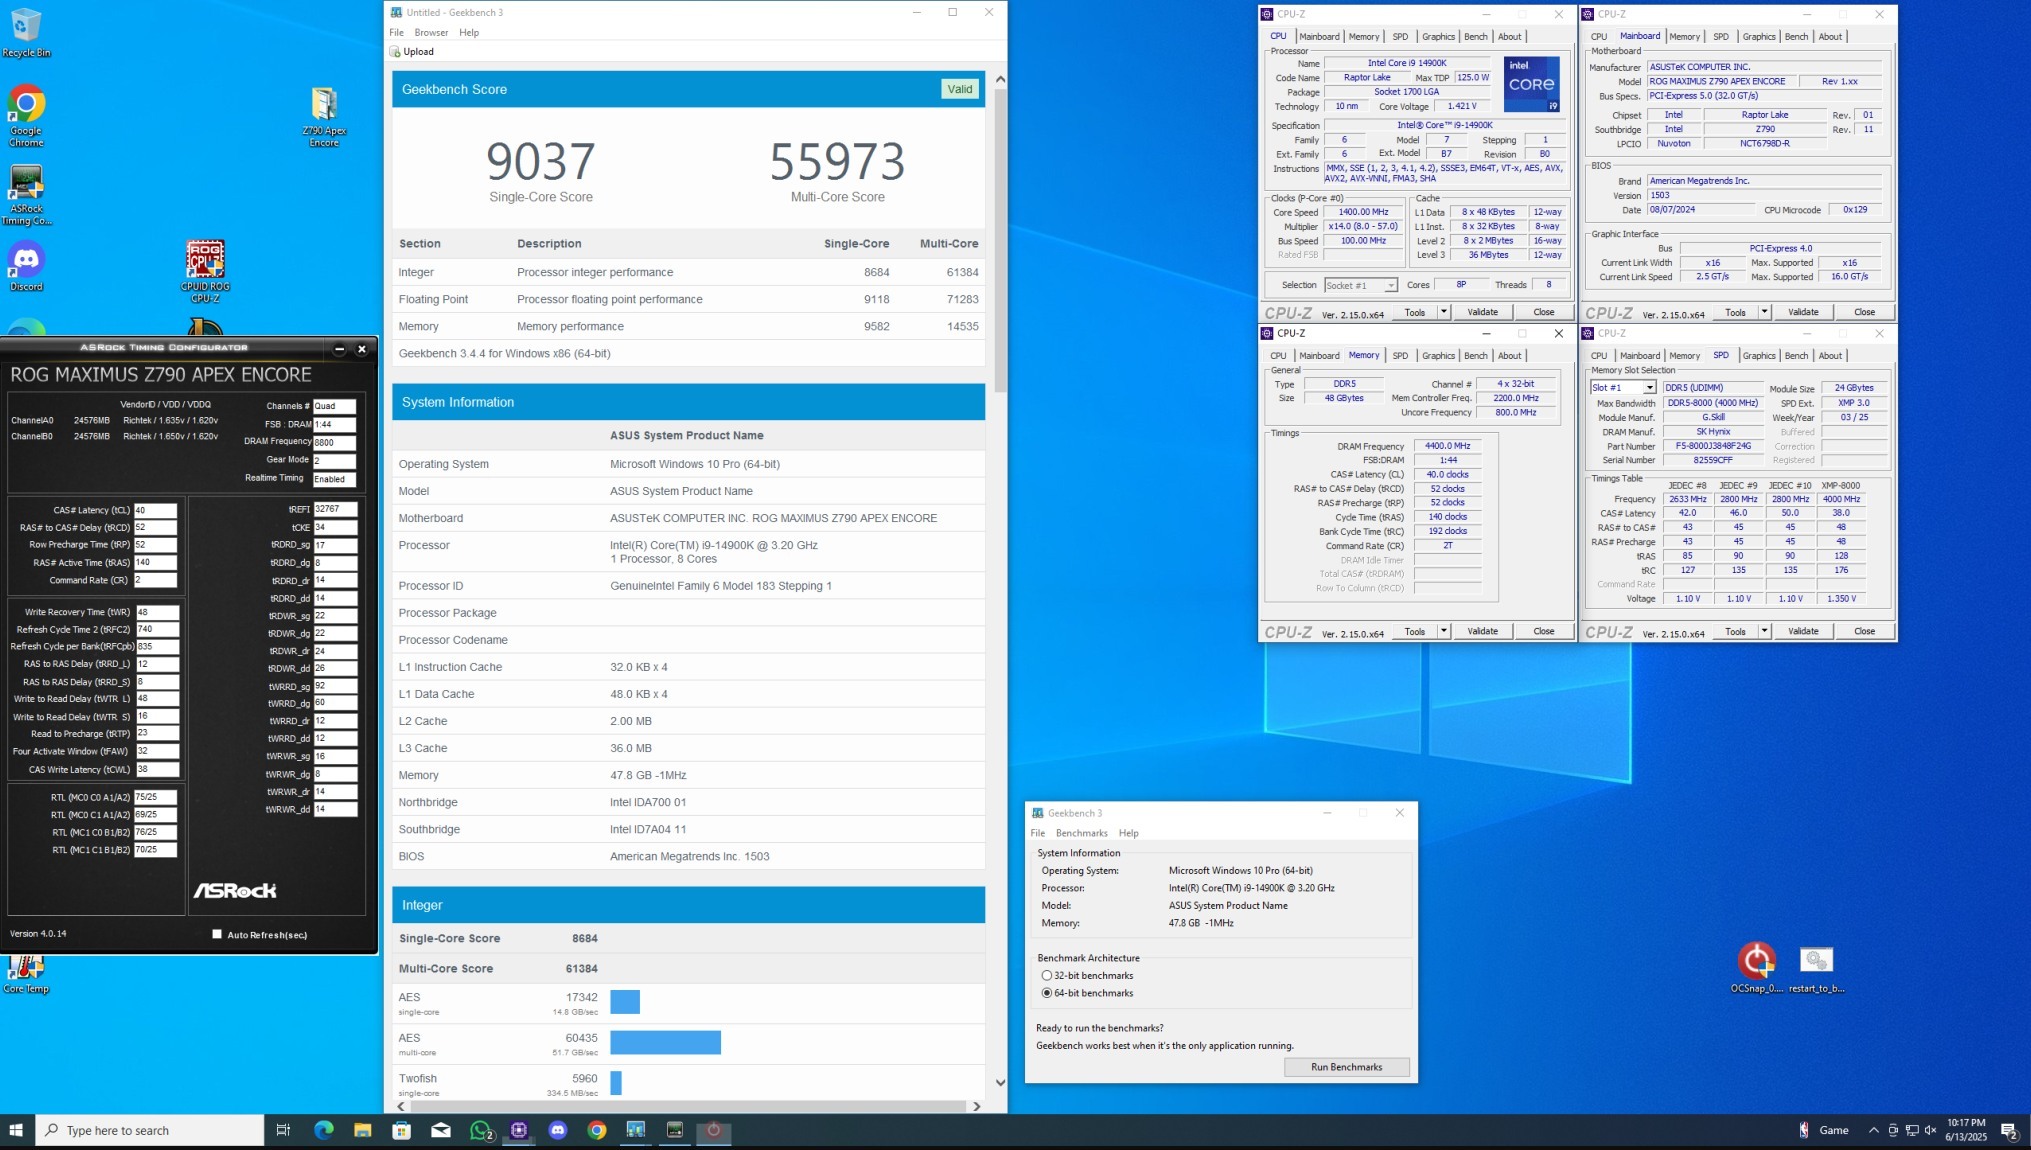Open the Recycle Bin desktop icon
Image resolution: width=2031 pixels, height=1150 pixels.
click(x=26, y=33)
